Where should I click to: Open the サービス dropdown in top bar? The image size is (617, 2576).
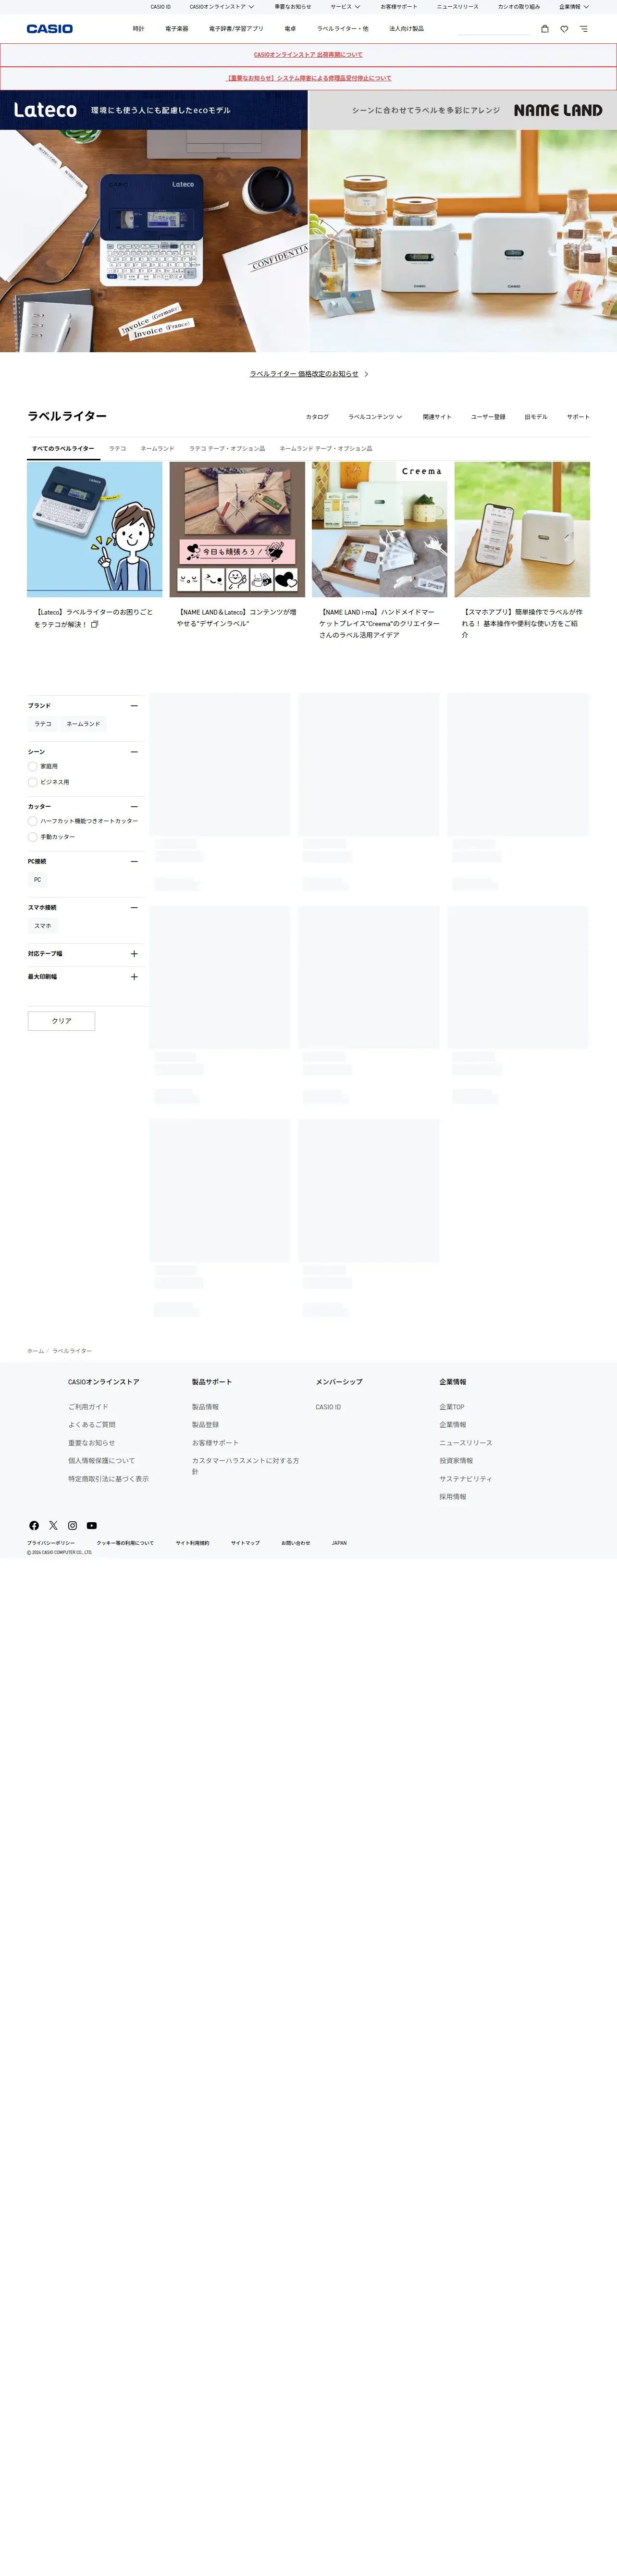click(x=346, y=7)
